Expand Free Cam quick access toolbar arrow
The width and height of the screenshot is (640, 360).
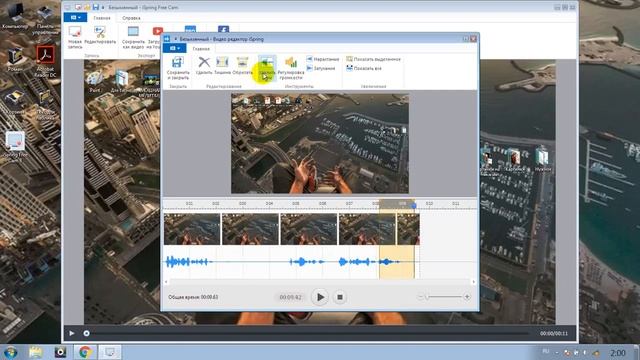pyautogui.click(x=103, y=7)
